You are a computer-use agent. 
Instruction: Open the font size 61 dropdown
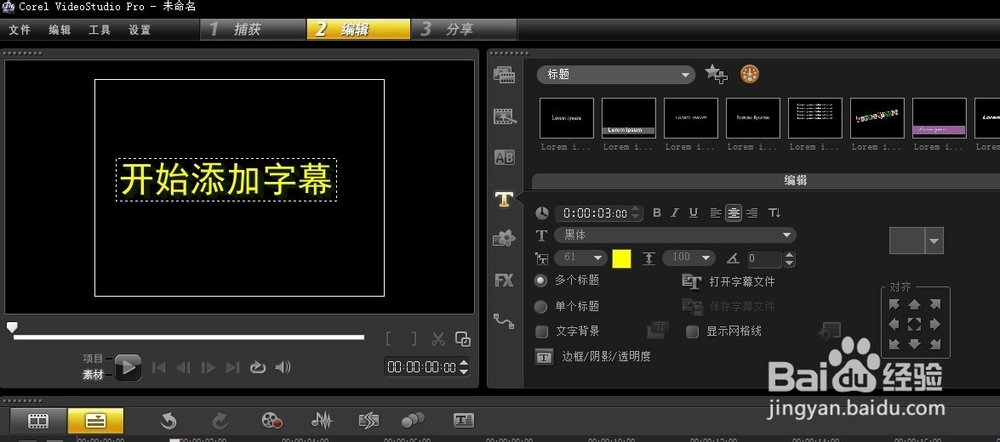click(x=580, y=258)
